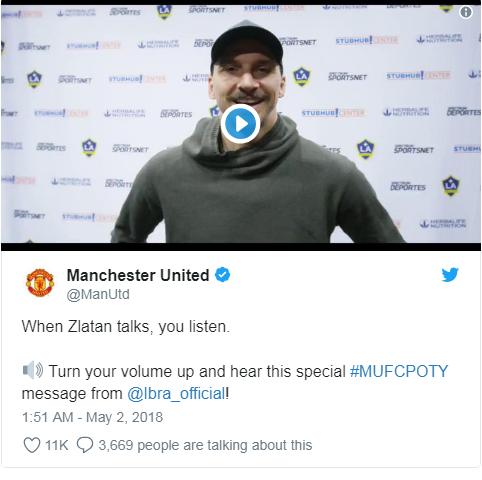482x480 pixels.
Task: Click the 'When Zlatan talks, you listen.' text
Action: tap(126, 326)
